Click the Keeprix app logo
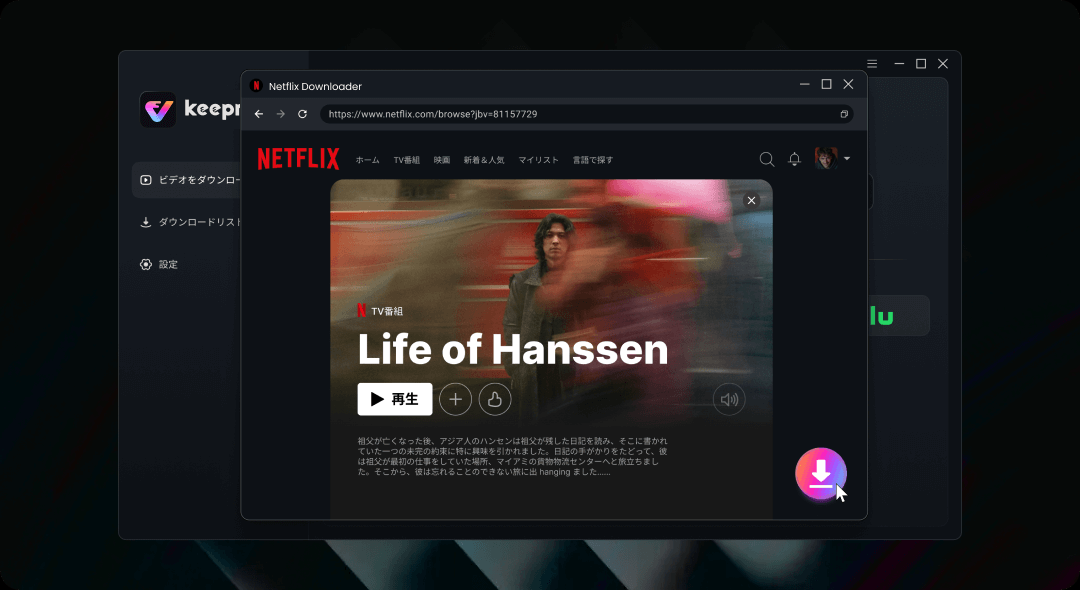Viewport: 1080px width, 590px height. click(x=158, y=109)
